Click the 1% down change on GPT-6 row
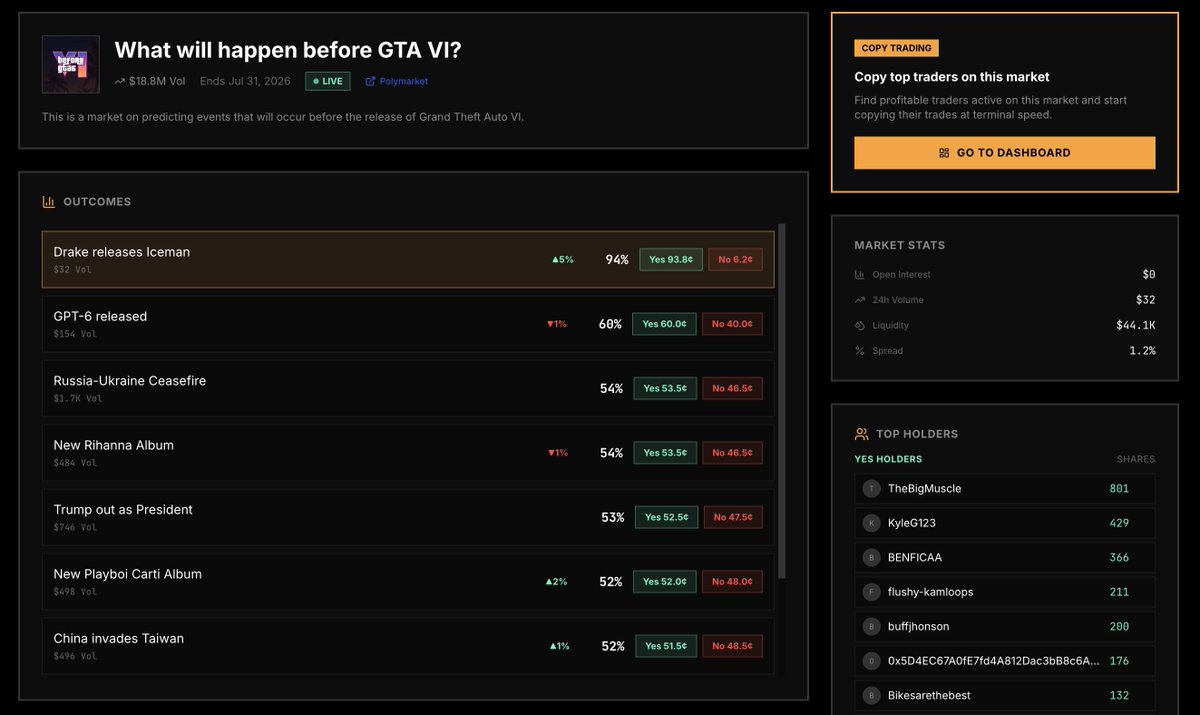This screenshot has height=715, width=1200. point(557,324)
